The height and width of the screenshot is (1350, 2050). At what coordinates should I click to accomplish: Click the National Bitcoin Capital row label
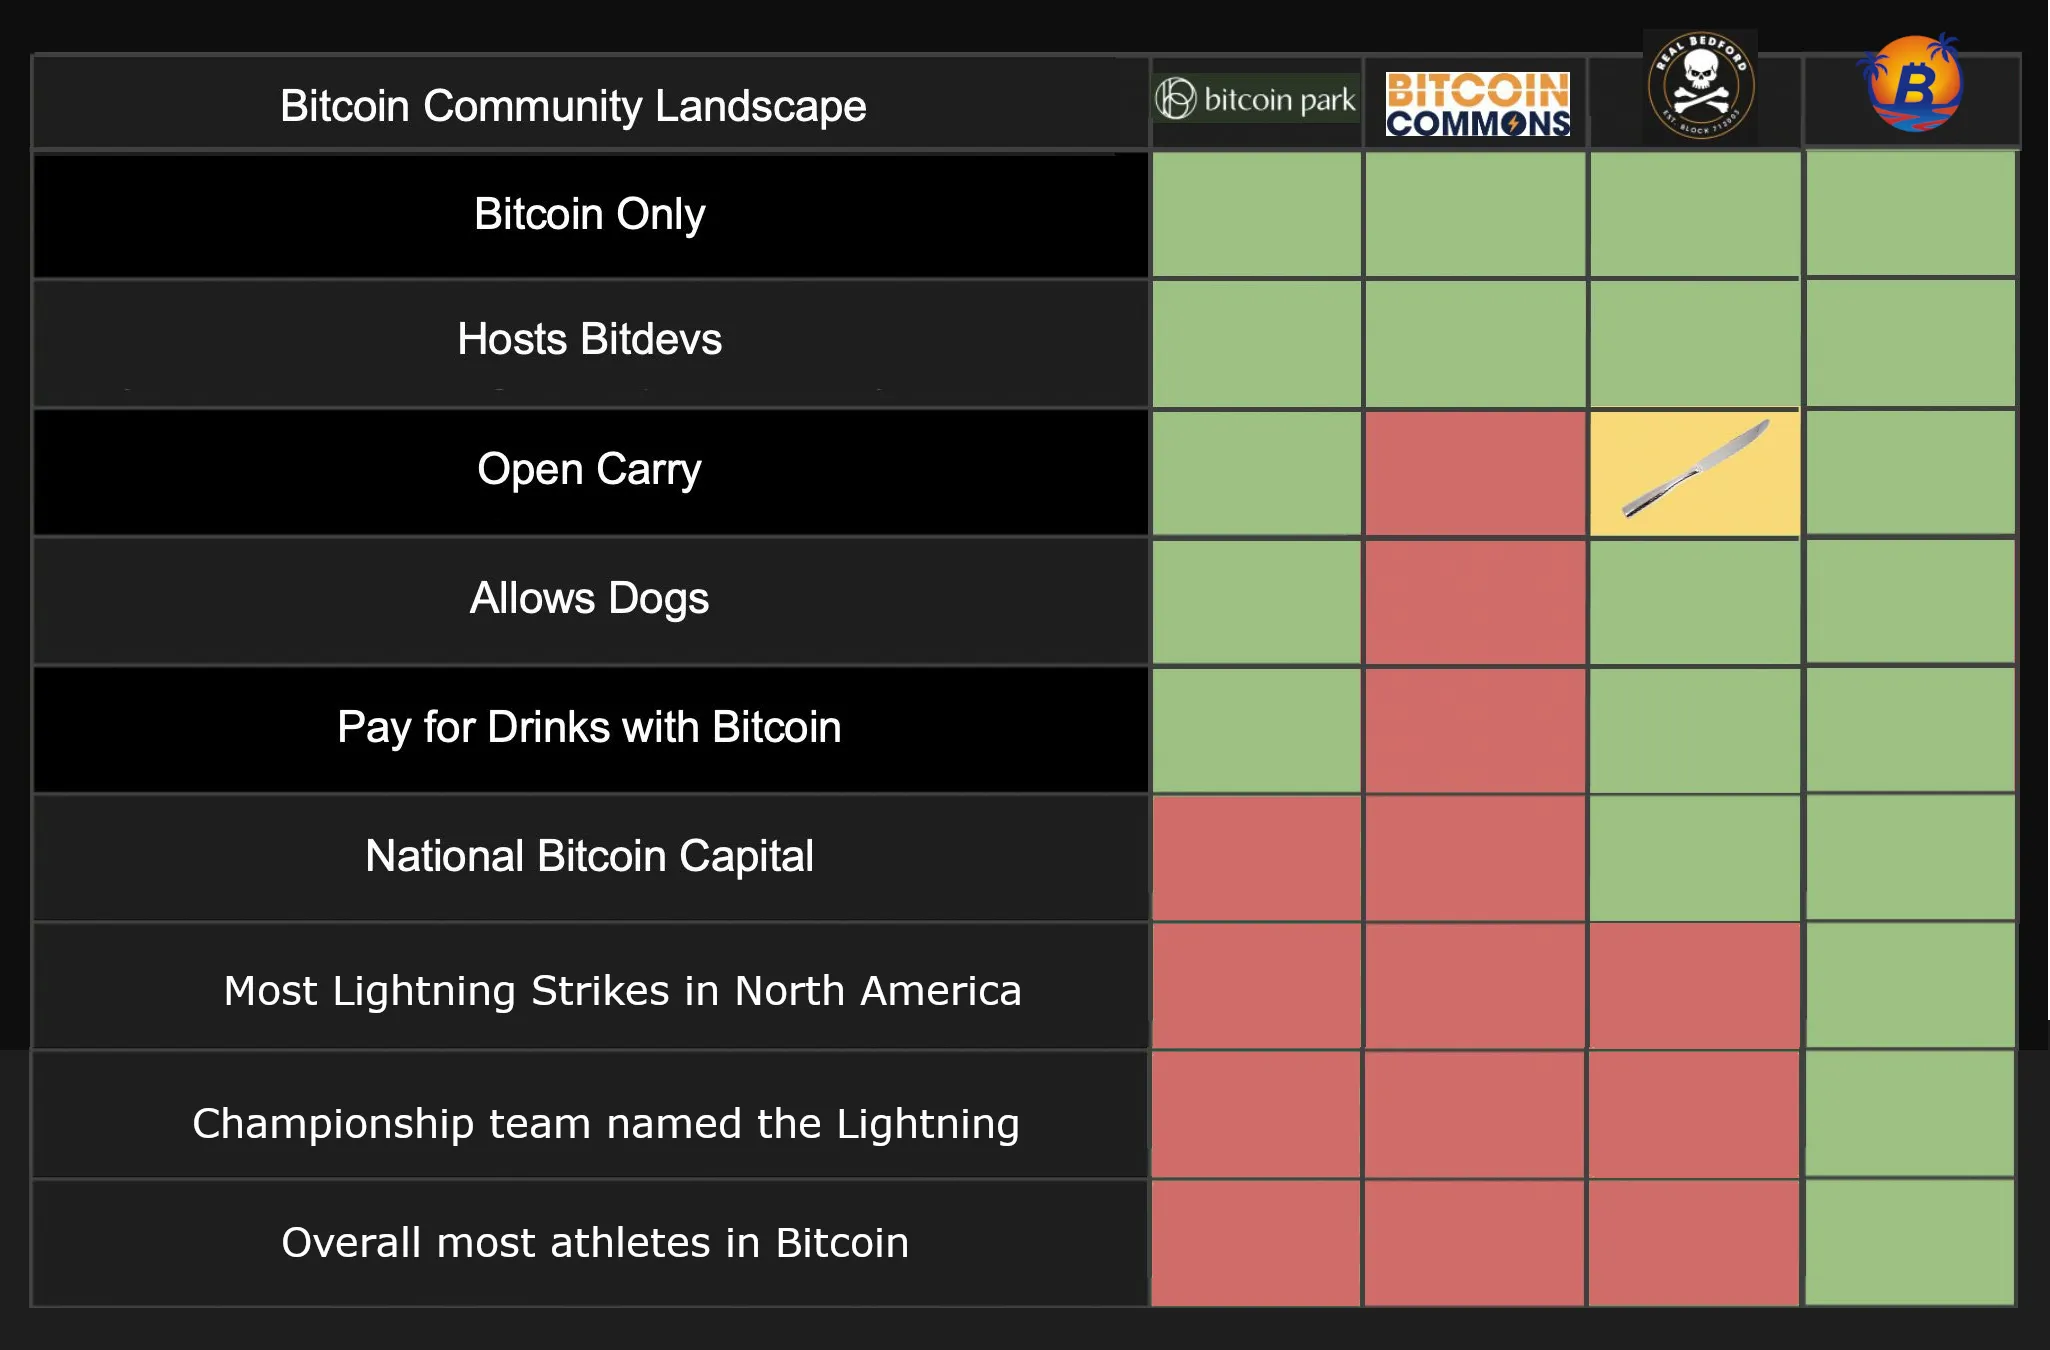coord(589,856)
